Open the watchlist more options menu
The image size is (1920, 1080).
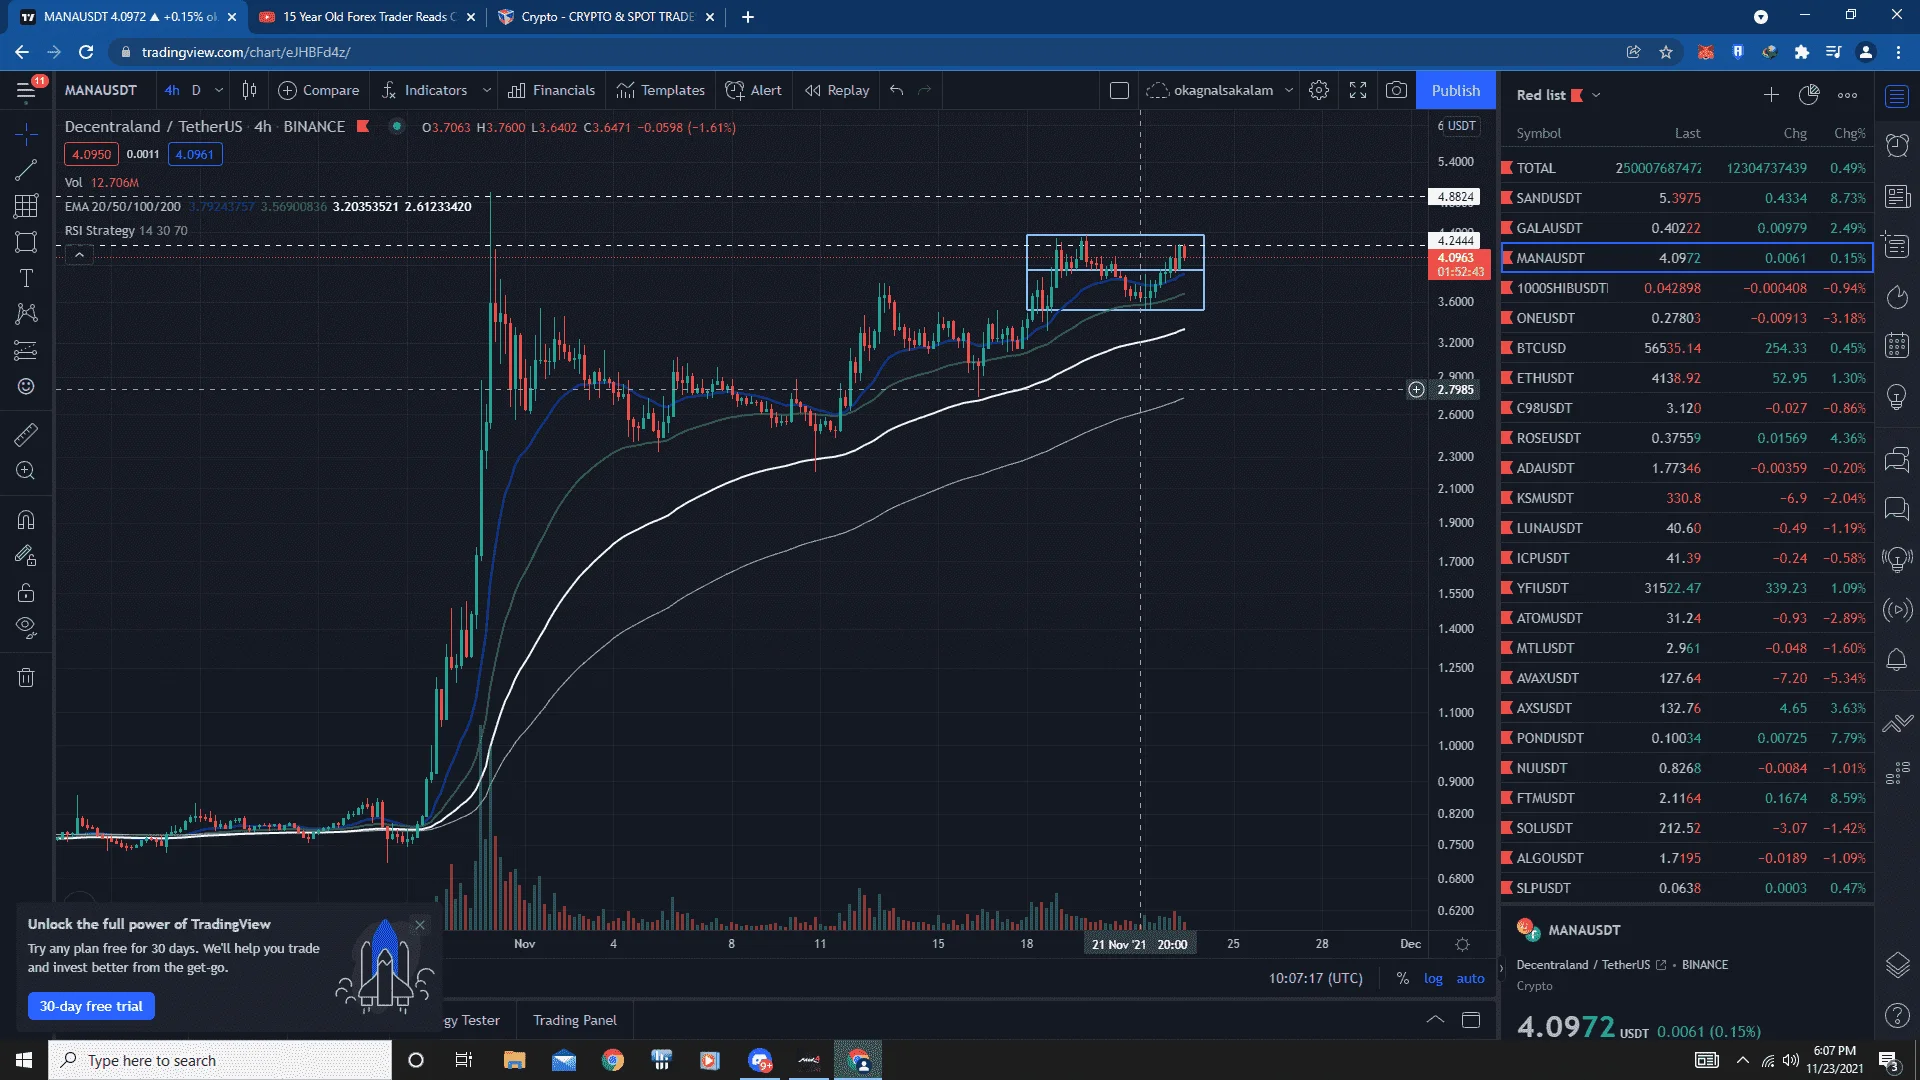pos(1847,95)
